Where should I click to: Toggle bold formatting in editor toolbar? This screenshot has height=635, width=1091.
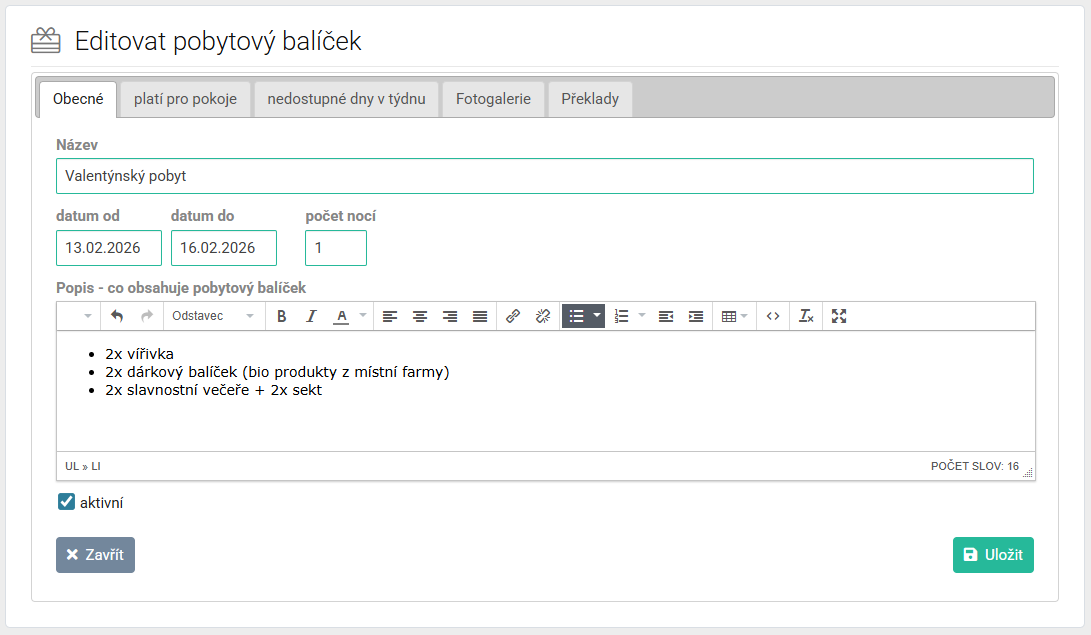click(x=282, y=316)
